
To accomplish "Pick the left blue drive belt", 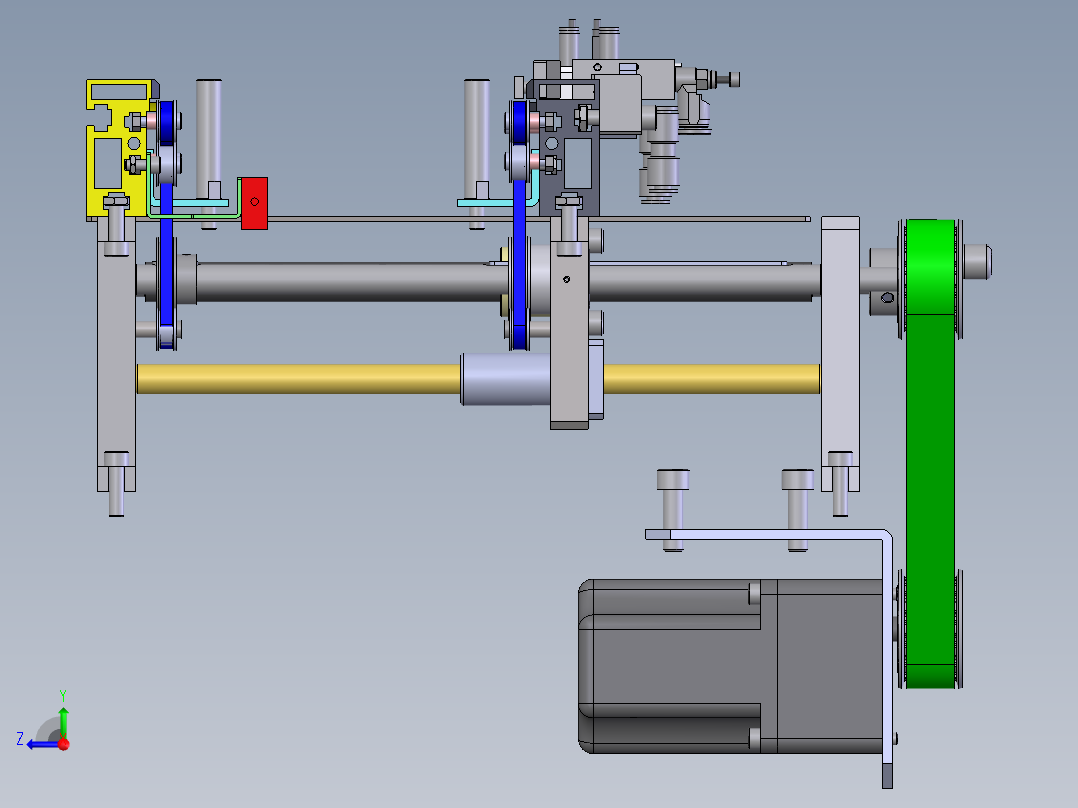I will [x=166, y=227].
